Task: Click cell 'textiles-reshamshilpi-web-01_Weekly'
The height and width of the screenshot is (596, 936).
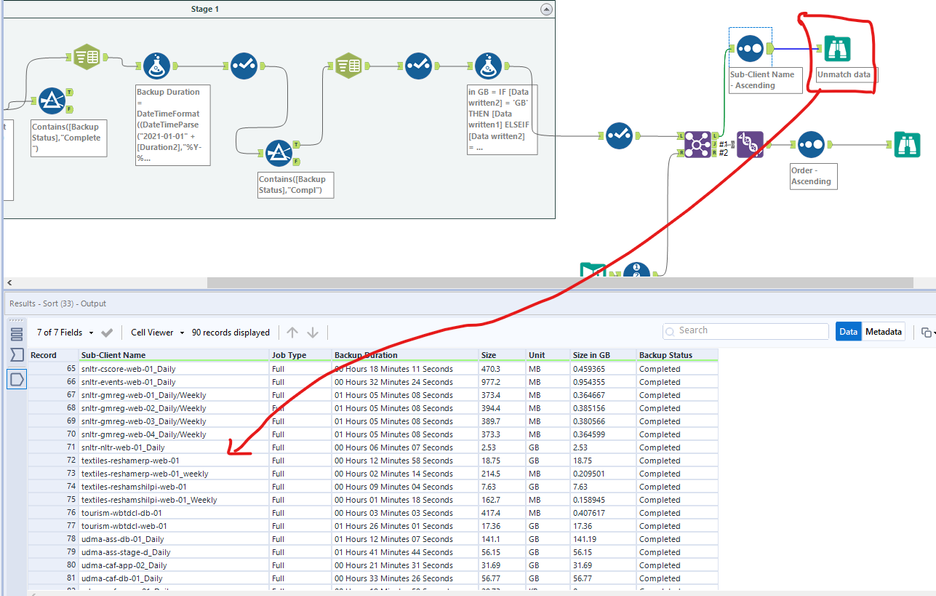Action: 174,500
